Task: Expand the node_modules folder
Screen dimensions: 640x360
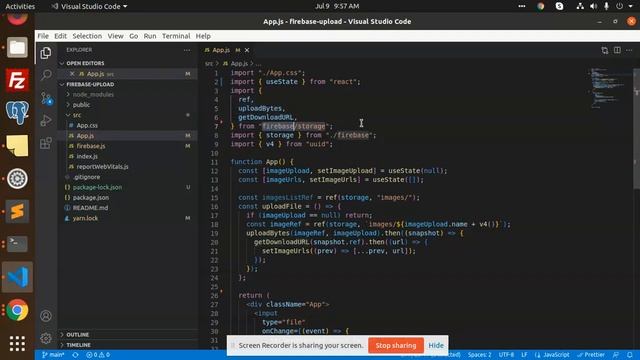Action: (x=93, y=95)
